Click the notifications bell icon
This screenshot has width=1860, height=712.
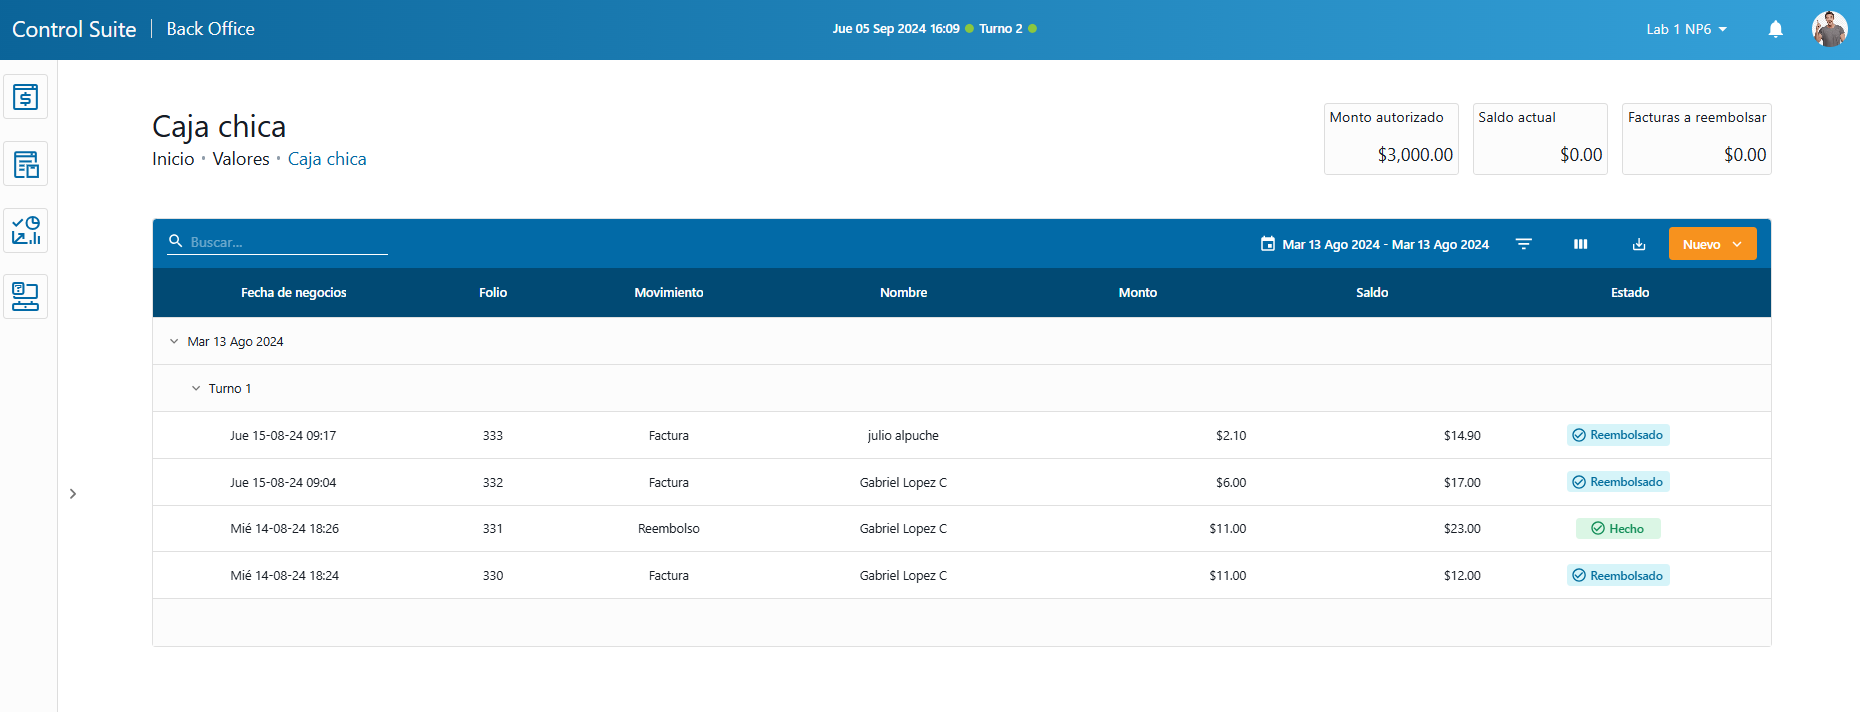1775,29
